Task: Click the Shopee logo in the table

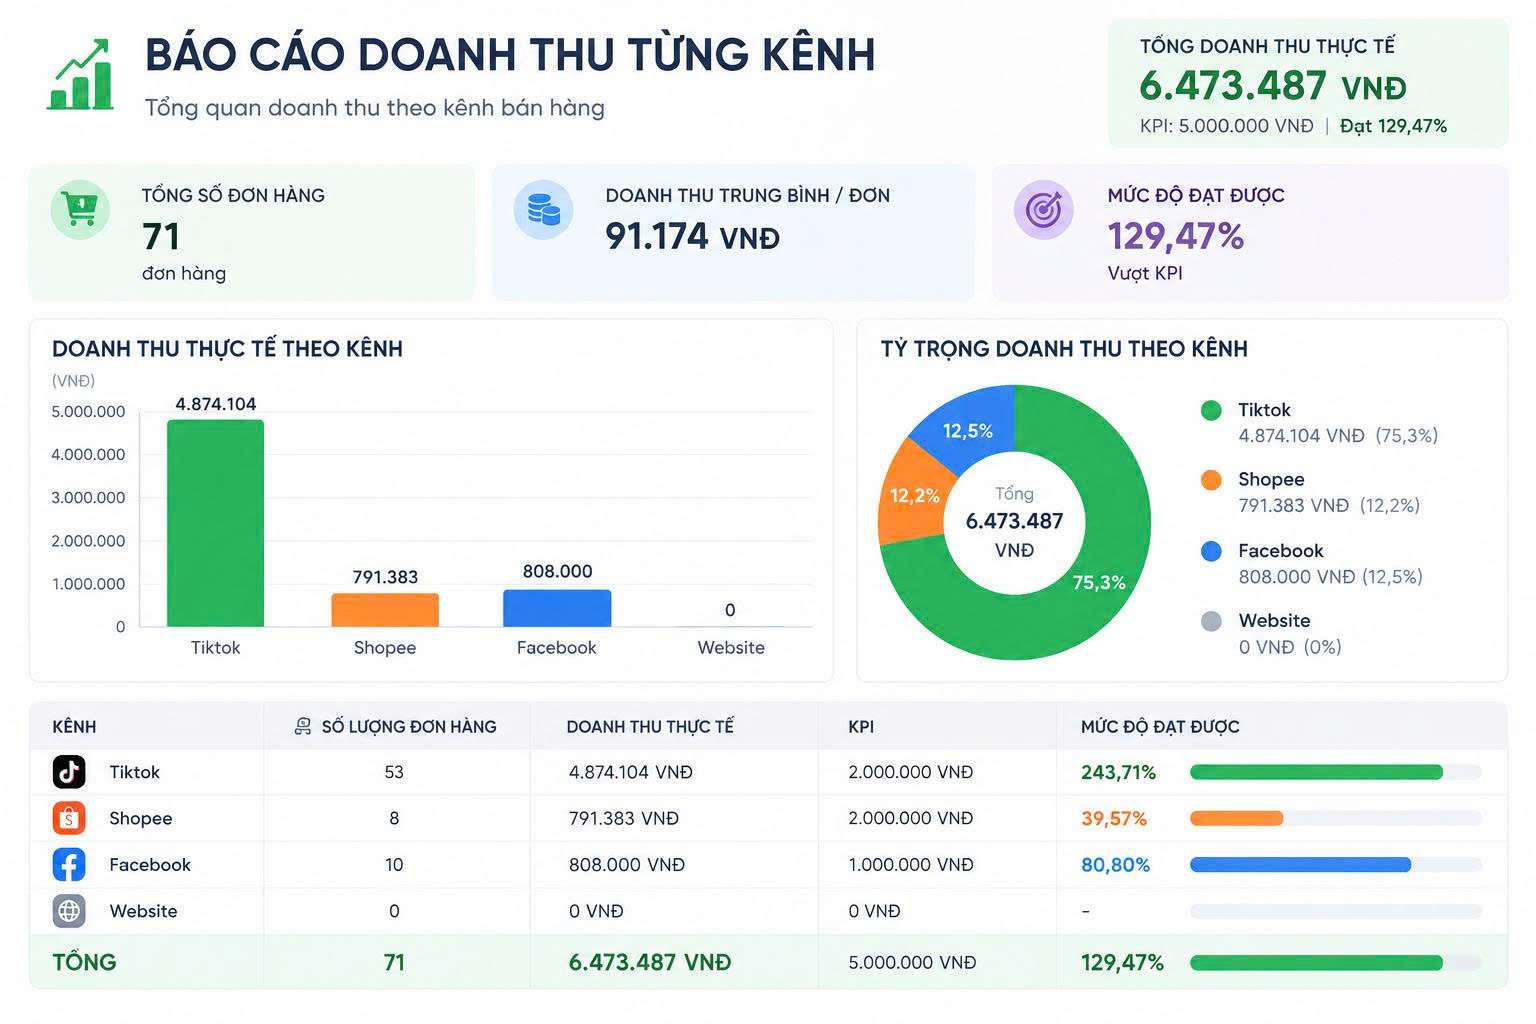Action: point(69,818)
